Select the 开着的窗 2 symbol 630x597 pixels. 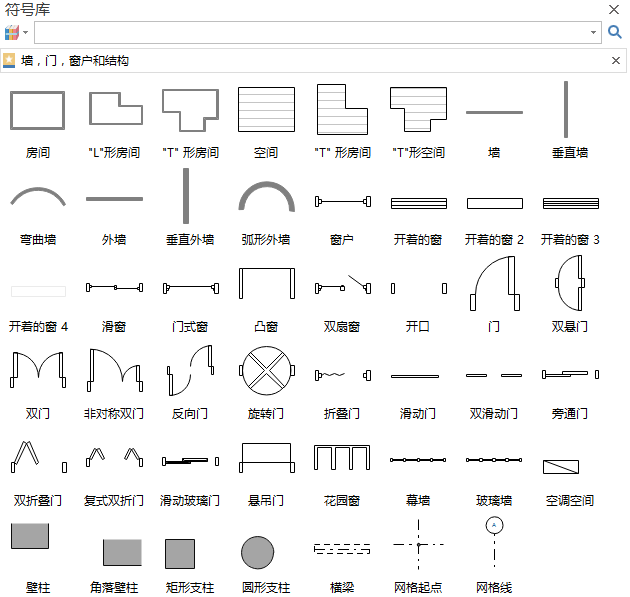coord(495,203)
